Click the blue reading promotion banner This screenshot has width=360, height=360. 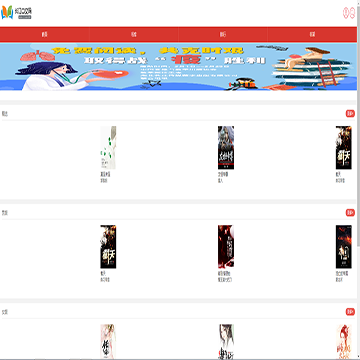[178, 66]
